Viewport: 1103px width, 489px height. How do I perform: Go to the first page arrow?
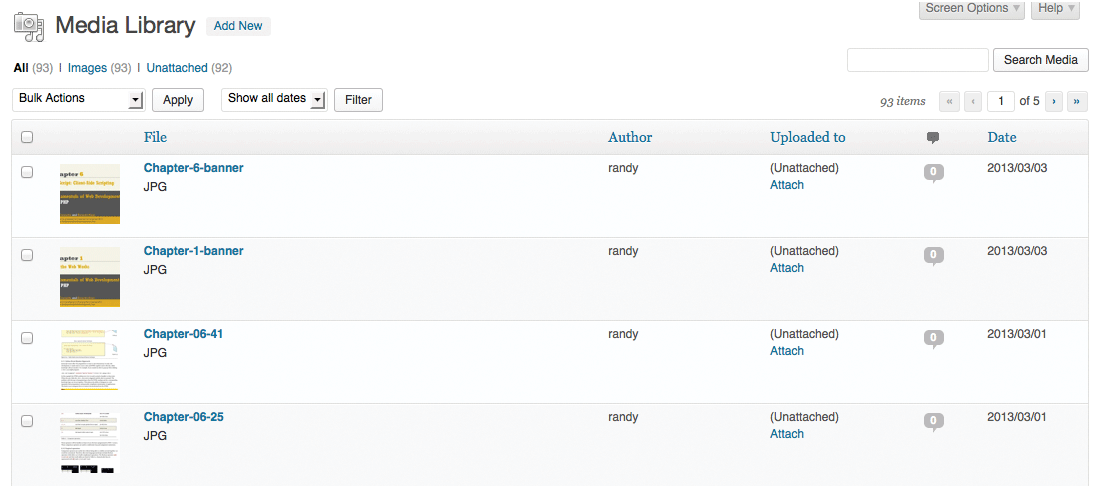[949, 101]
